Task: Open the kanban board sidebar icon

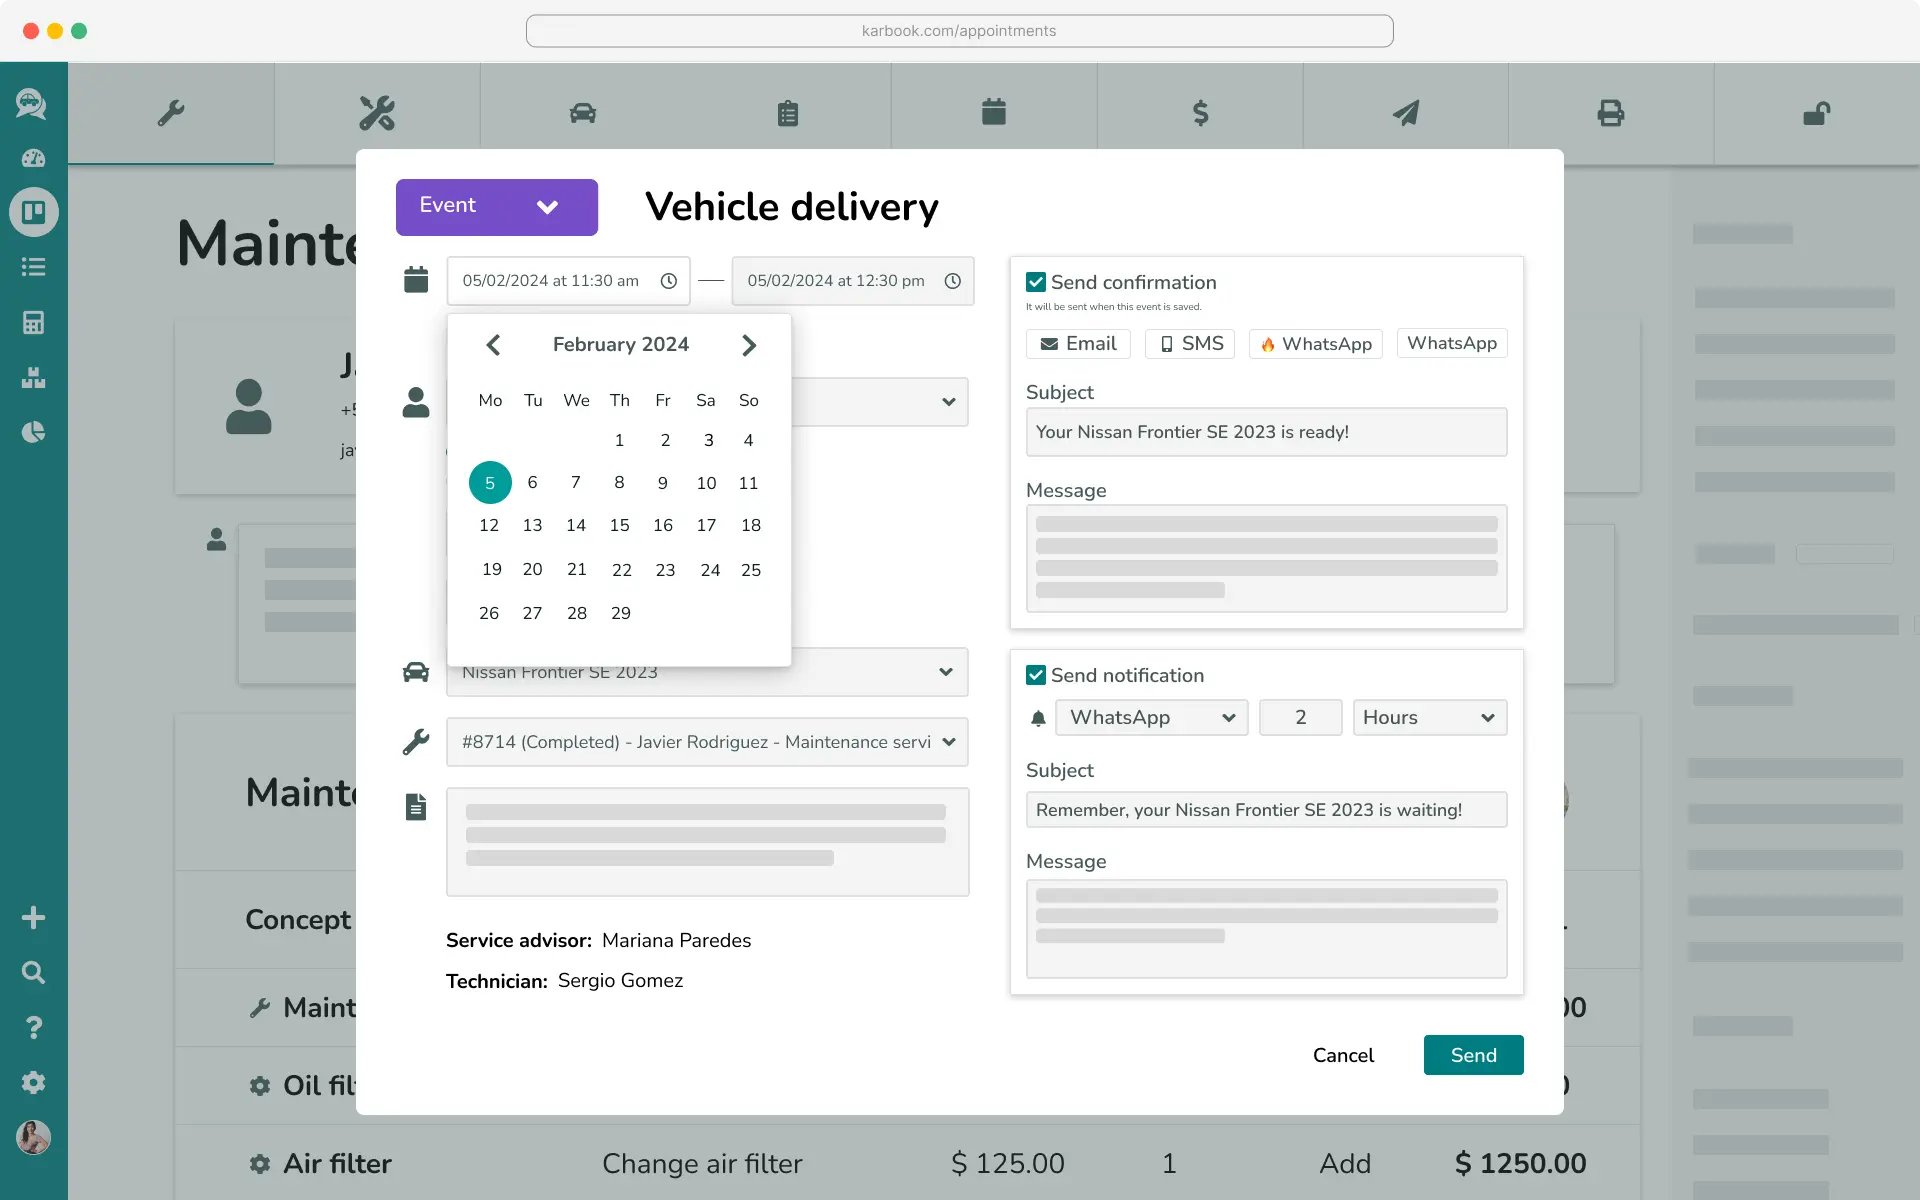Action: (34, 212)
